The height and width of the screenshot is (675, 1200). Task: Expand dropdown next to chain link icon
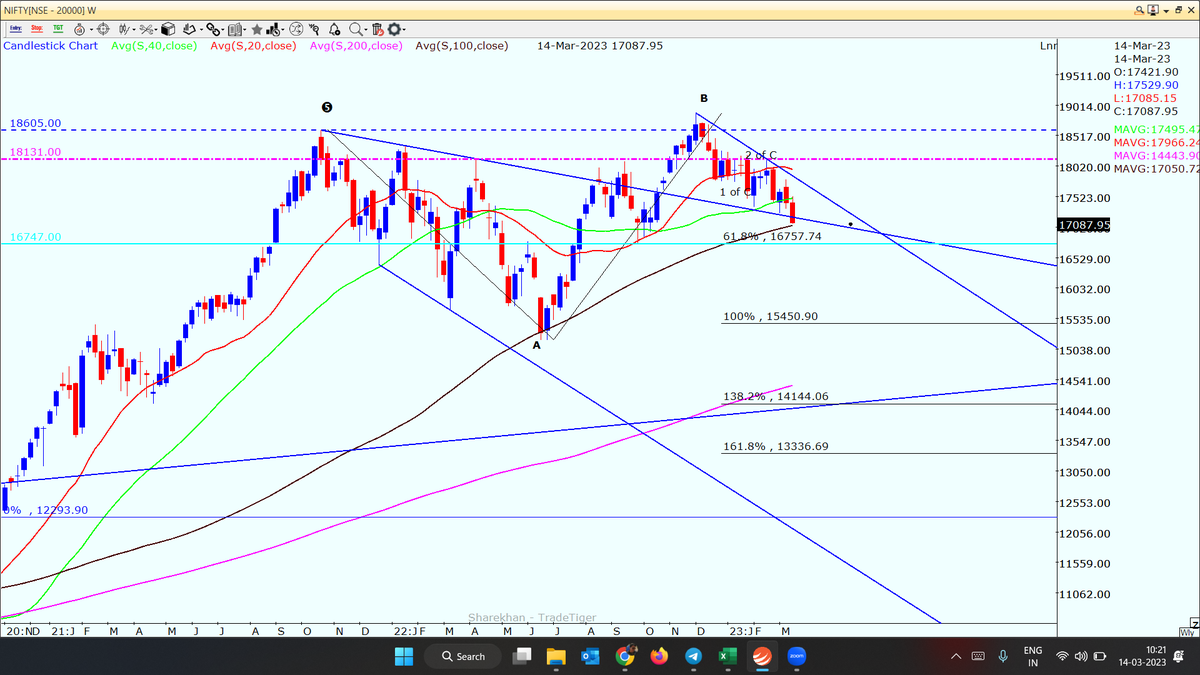pyautogui.click(x=223, y=30)
